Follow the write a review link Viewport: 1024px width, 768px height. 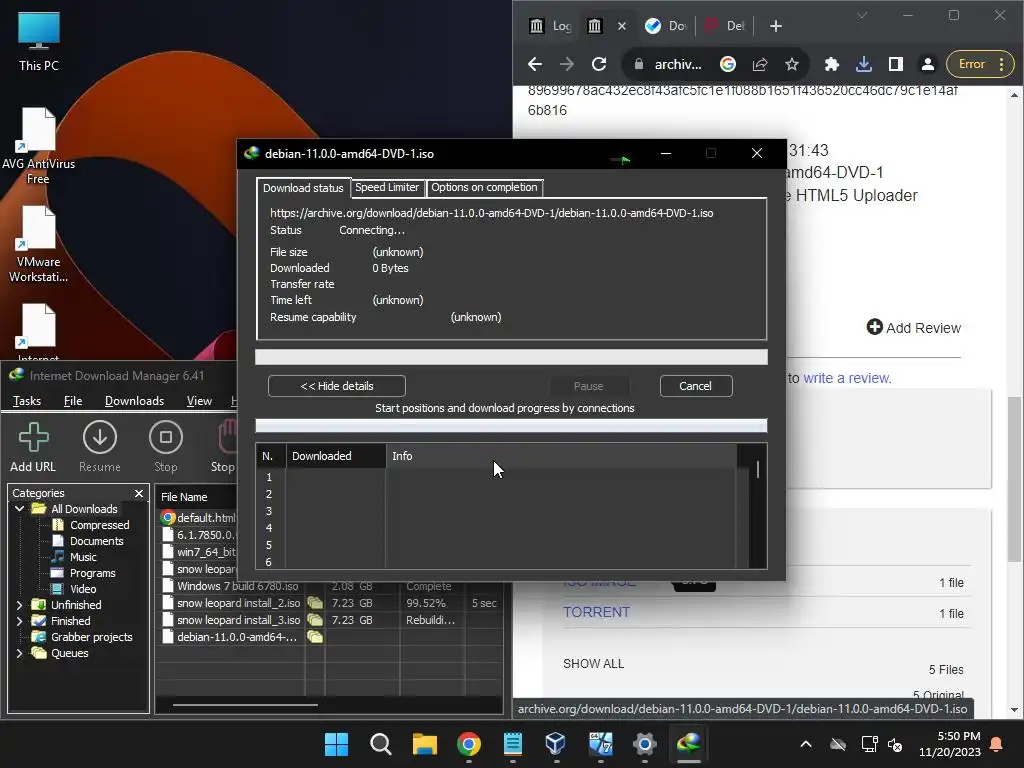point(847,378)
